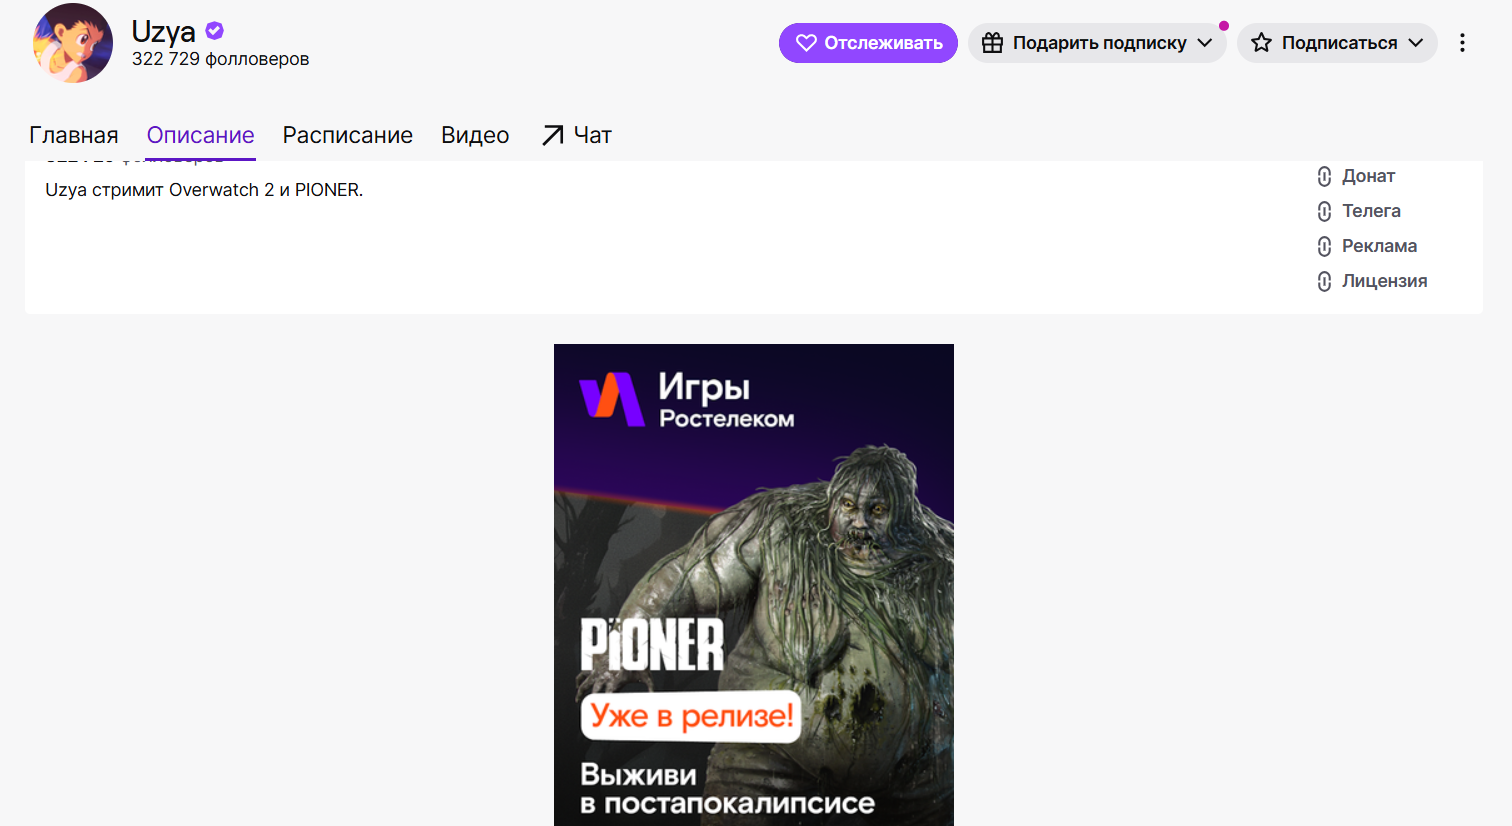Click the description text about Overwatch 2
The width and height of the screenshot is (1512, 826).
click(x=204, y=190)
